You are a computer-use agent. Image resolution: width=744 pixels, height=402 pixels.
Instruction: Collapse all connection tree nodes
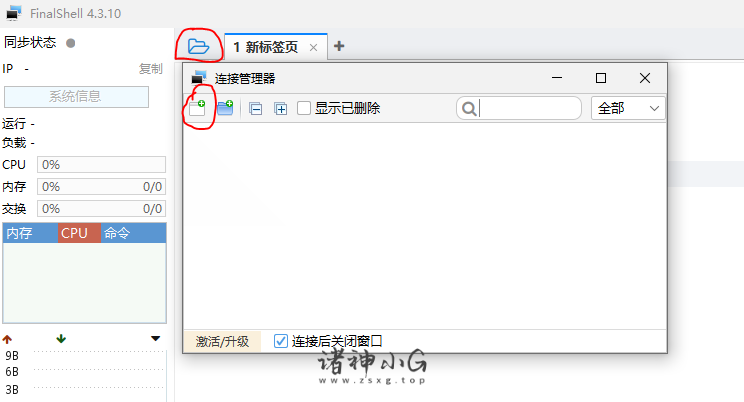[x=255, y=109]
